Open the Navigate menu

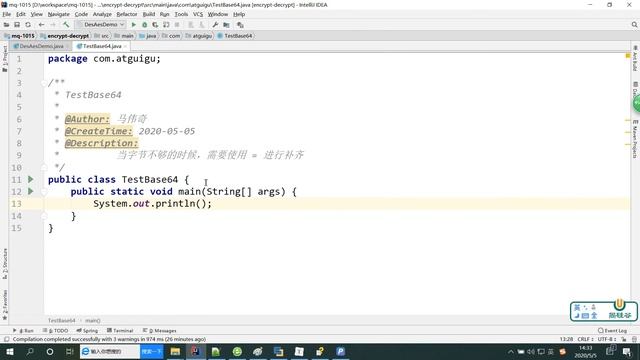point(58,14)
